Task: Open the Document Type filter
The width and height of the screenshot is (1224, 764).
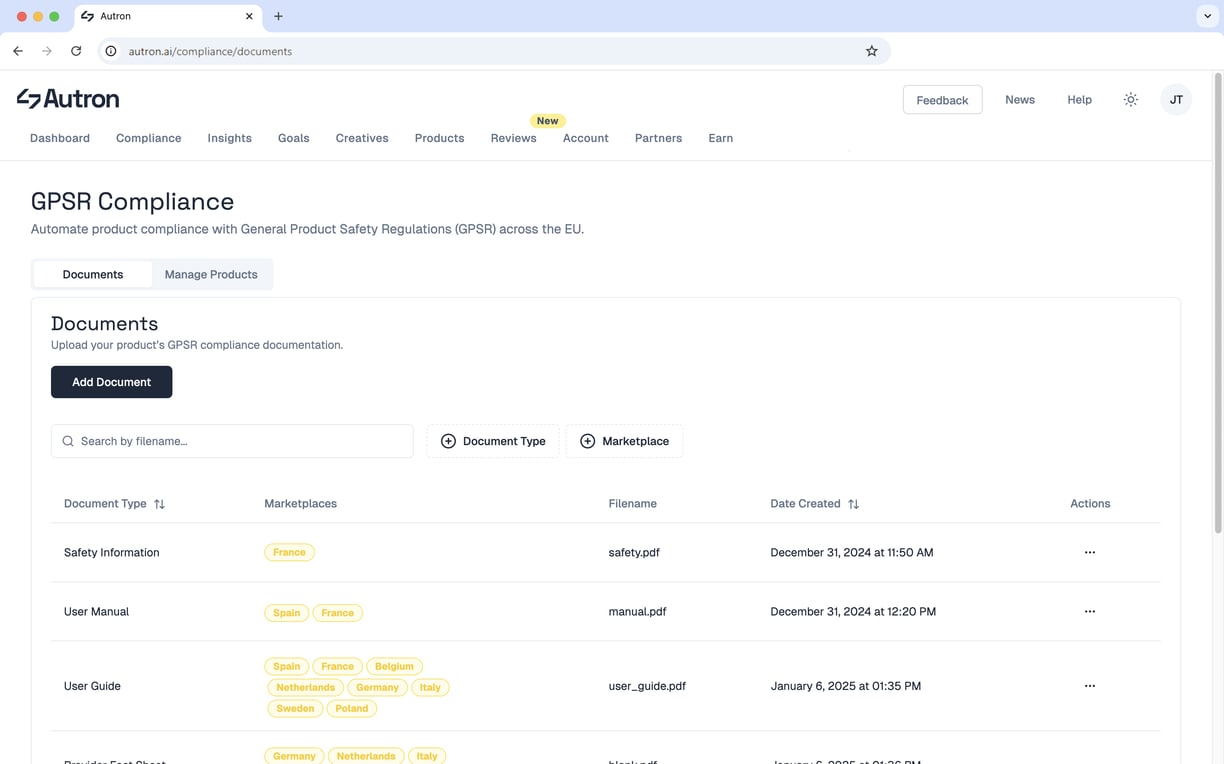Action: (x=493, y=441)
